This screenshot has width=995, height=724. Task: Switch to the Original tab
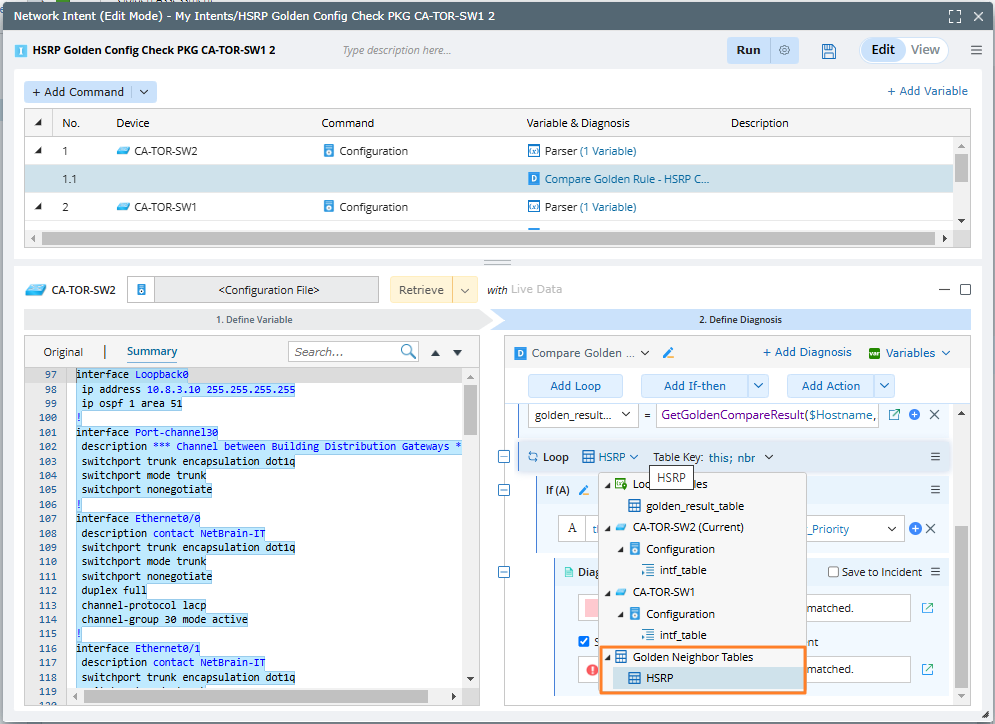63,352
